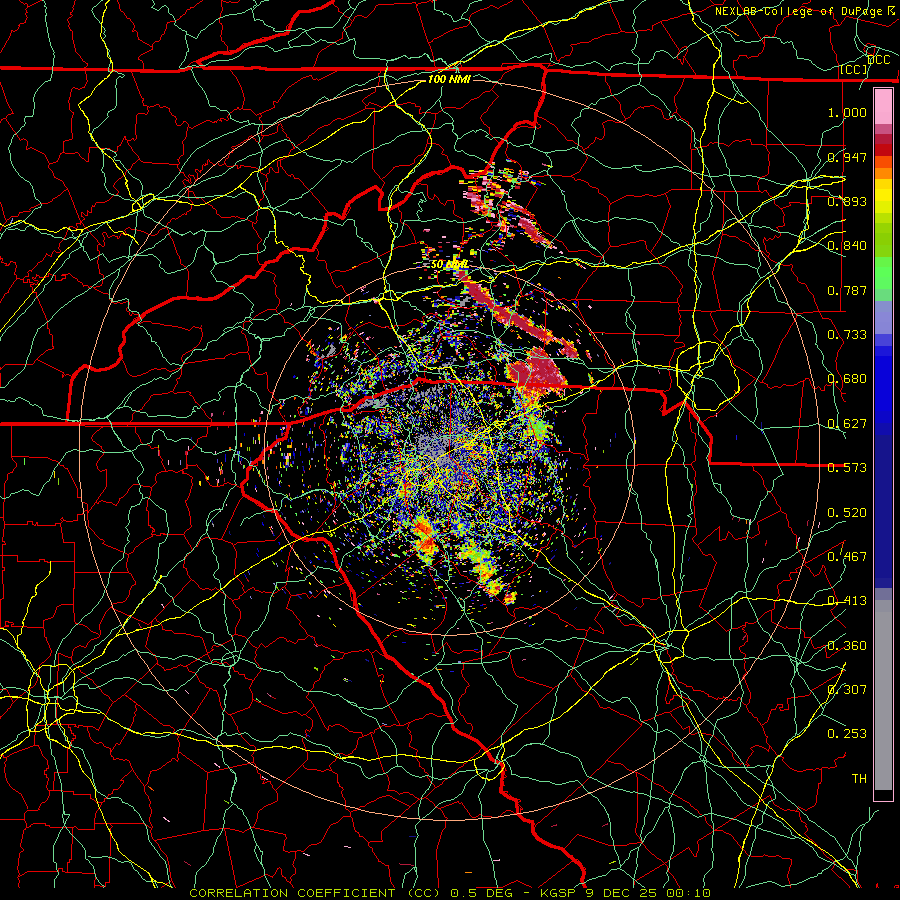Click the 0.307 legend value

tap(847, 690)
